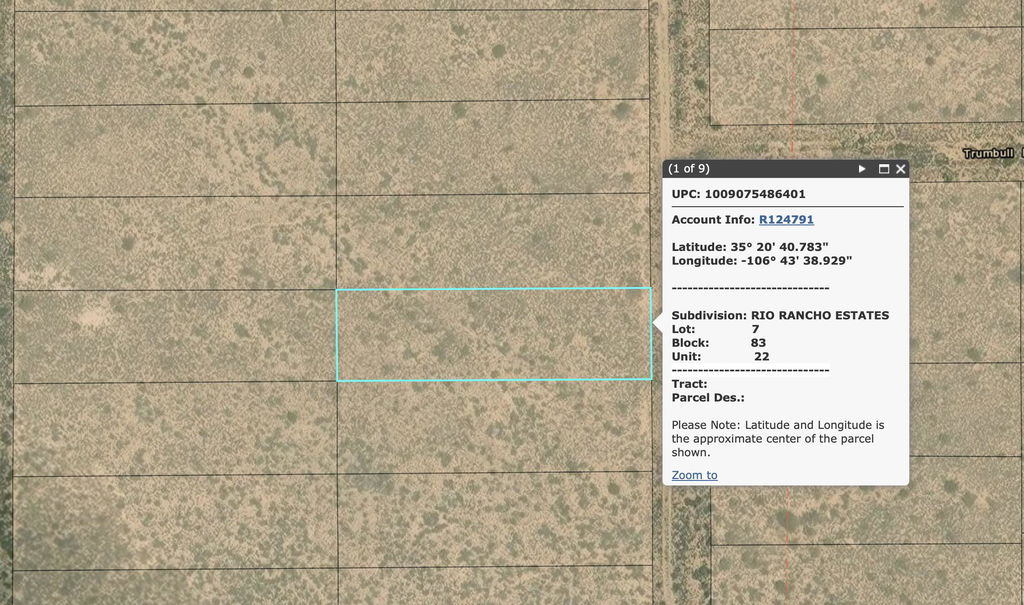Select the parcel directly above highlighted lot
Image resolution: width=1024 pixels, height=605 pixels.
493,242
